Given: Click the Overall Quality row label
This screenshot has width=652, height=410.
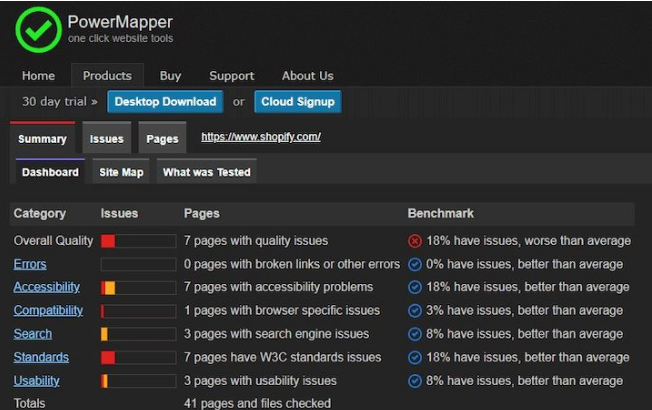Looking at the screenshot, I should tap(53, 241).
